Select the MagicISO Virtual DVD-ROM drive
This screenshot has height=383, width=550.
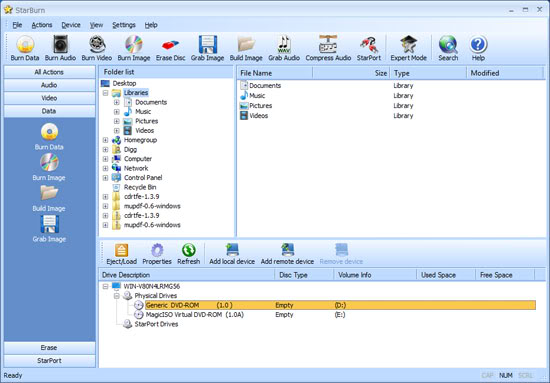click(x=195, y=315)
